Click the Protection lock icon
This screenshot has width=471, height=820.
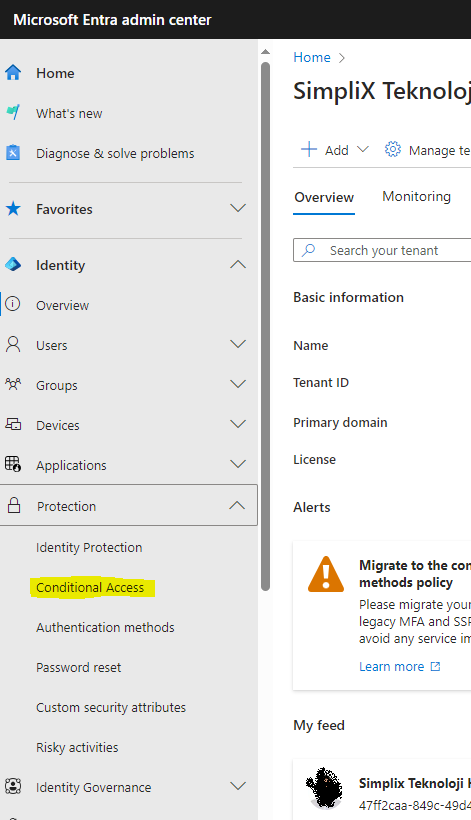tap(14, 505)
